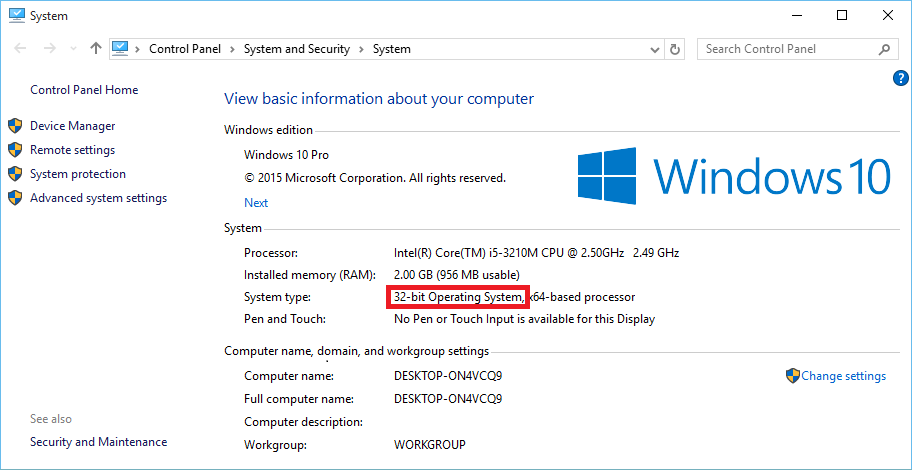Screen dimensions: 912x470
Task: Click shield icon next to Change settings
Action: pyautogui.click(x=793, y=376)
